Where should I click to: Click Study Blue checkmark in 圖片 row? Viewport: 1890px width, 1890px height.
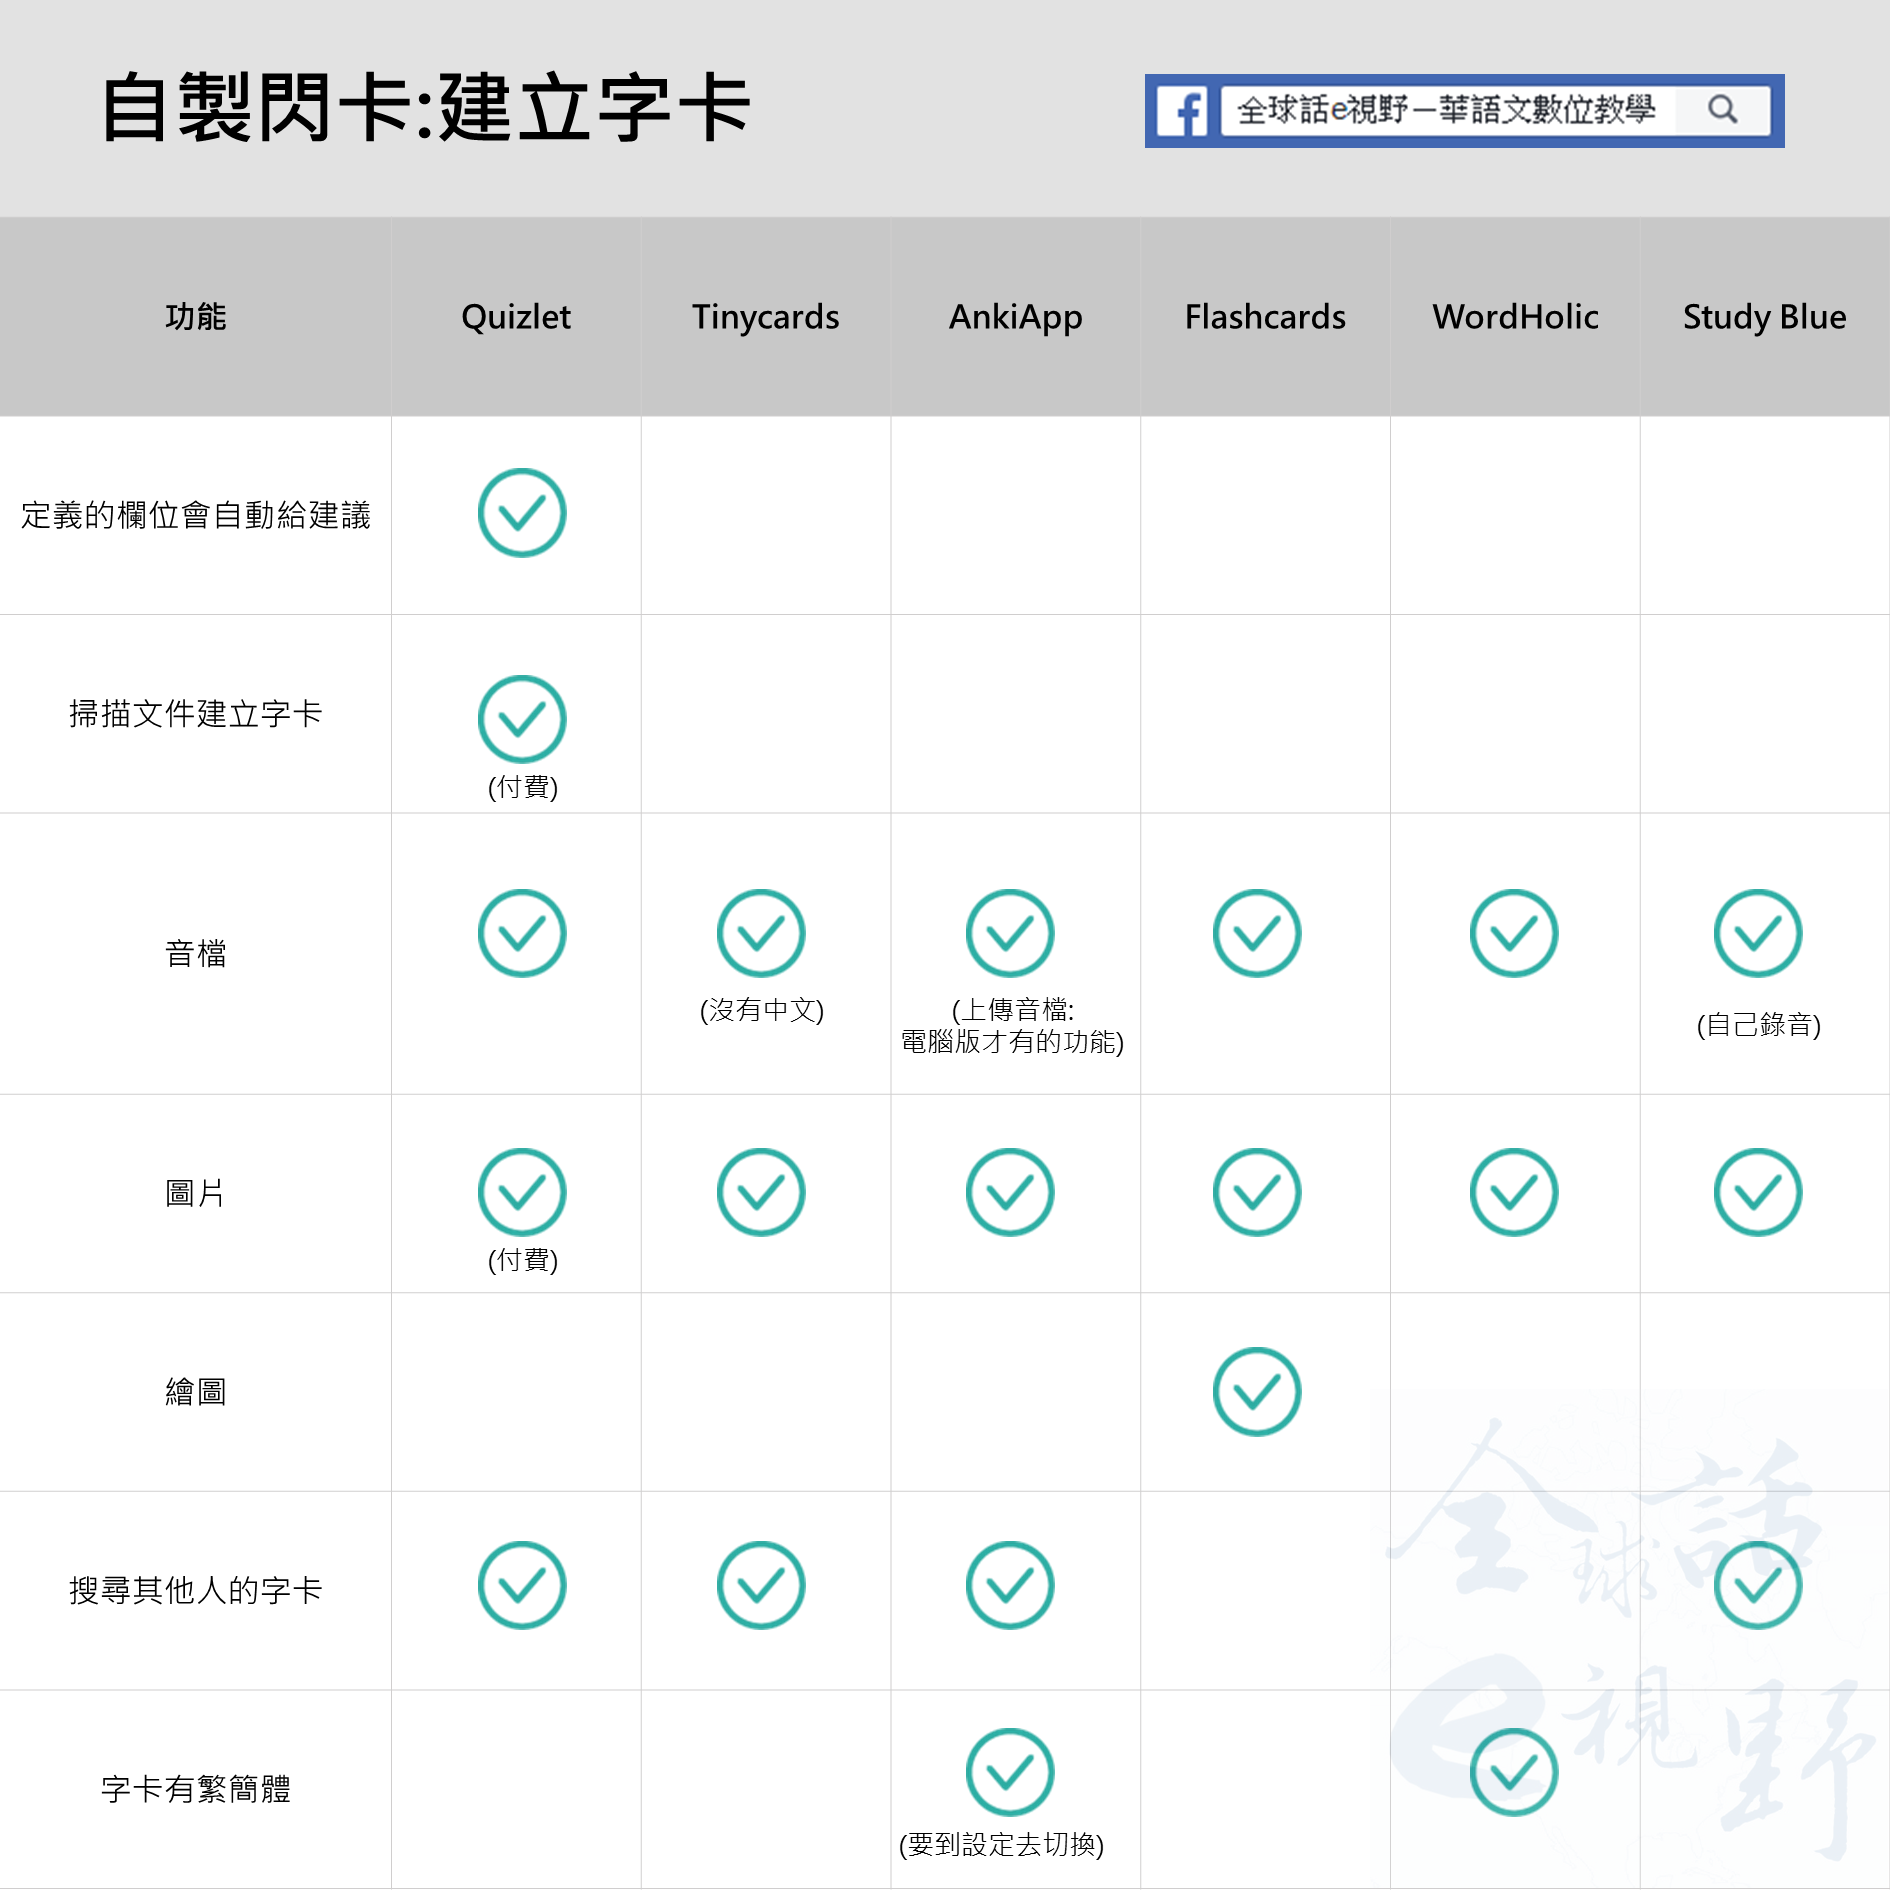coord(1758,1192)
